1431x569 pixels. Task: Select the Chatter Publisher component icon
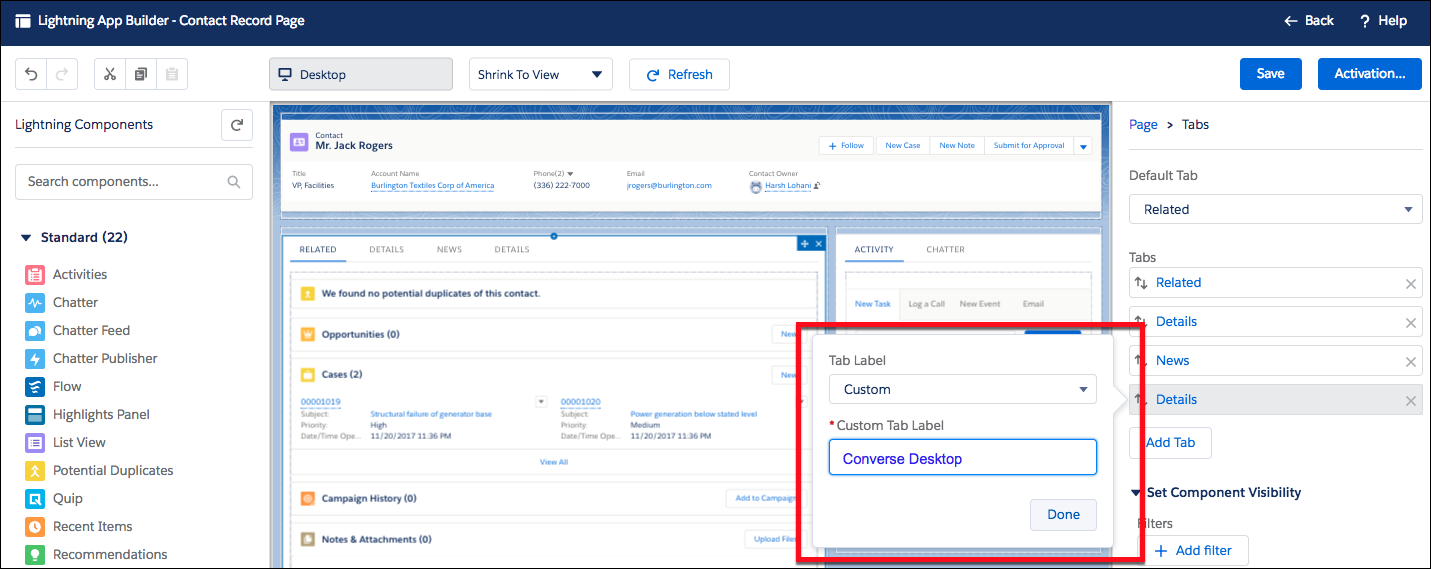coord(35,358)
